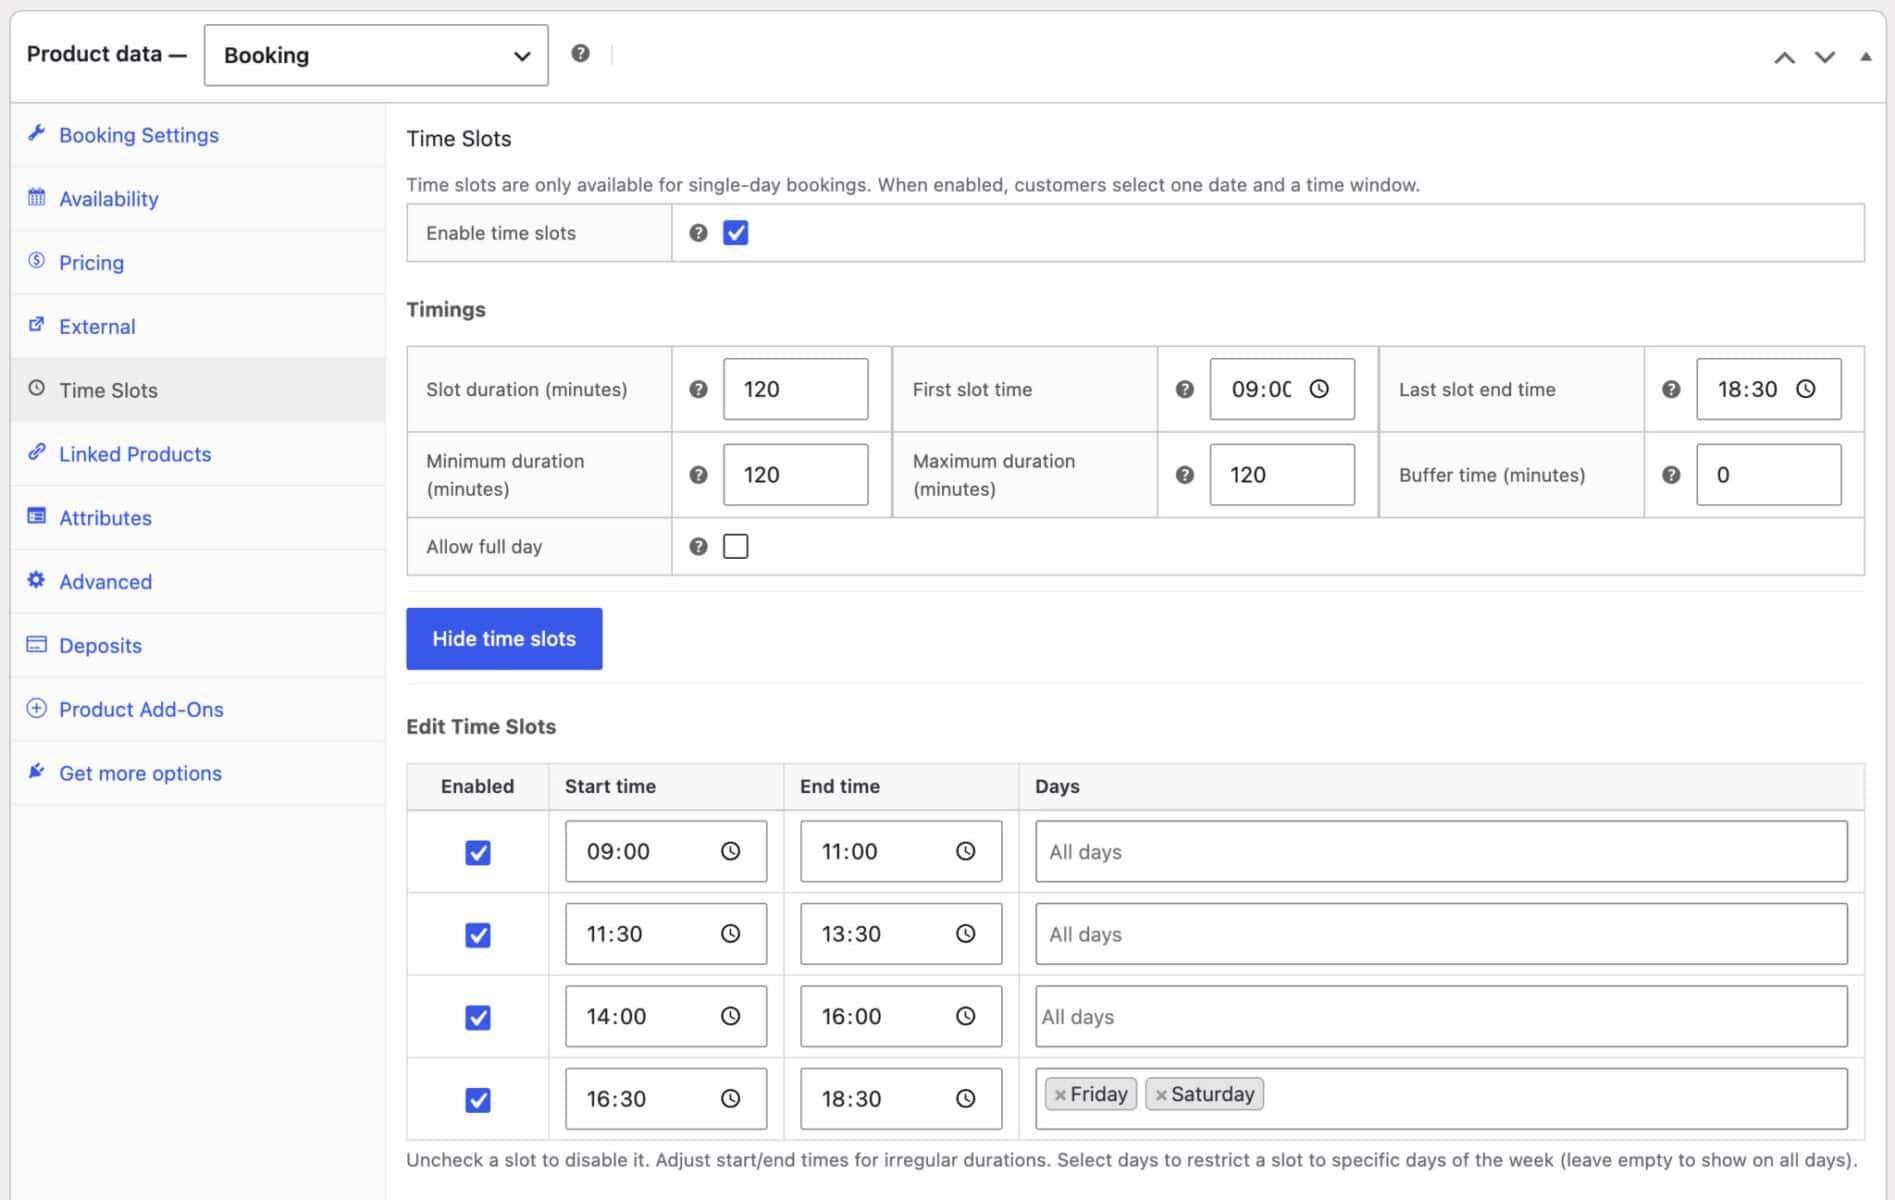Click the Booking Settings wrench icon

[x=37, y=133]
